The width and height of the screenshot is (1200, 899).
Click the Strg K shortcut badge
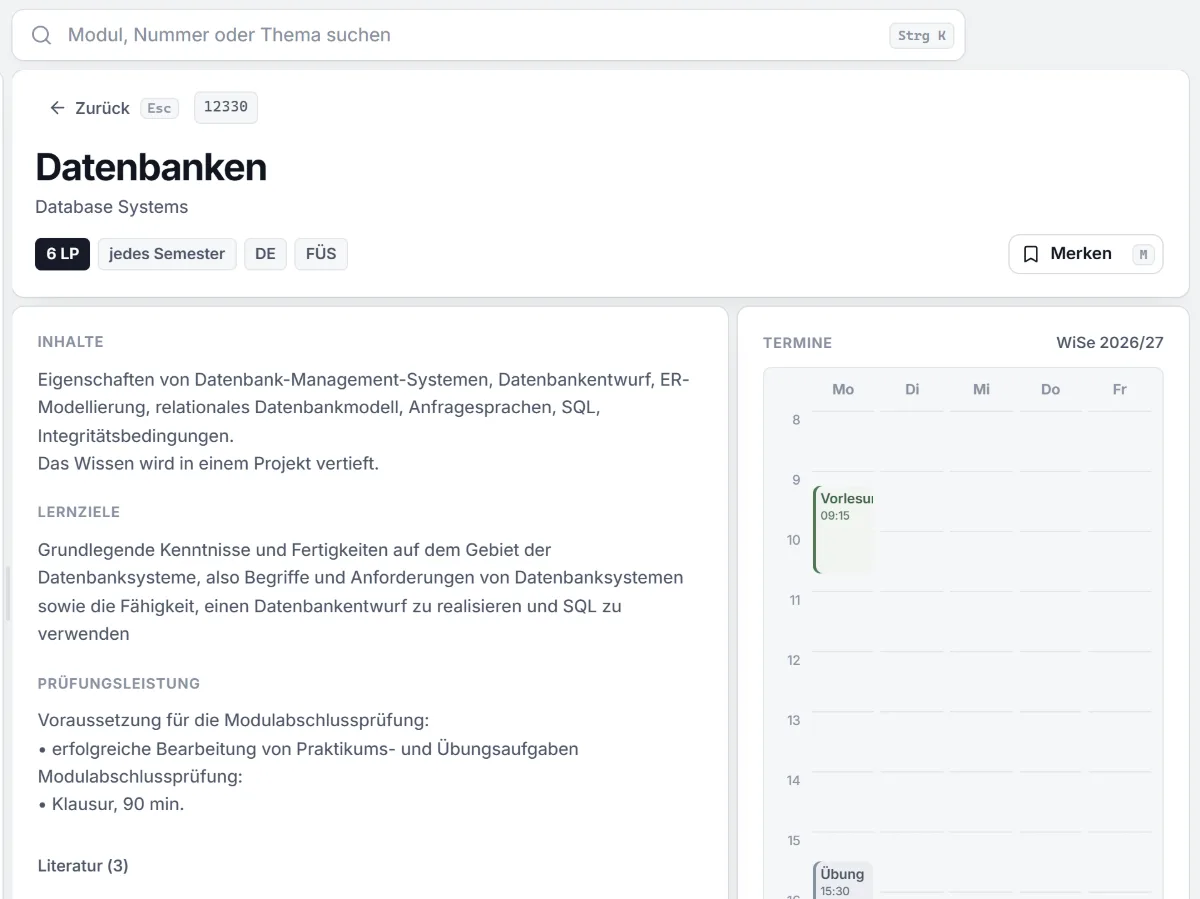pos(921,36)
